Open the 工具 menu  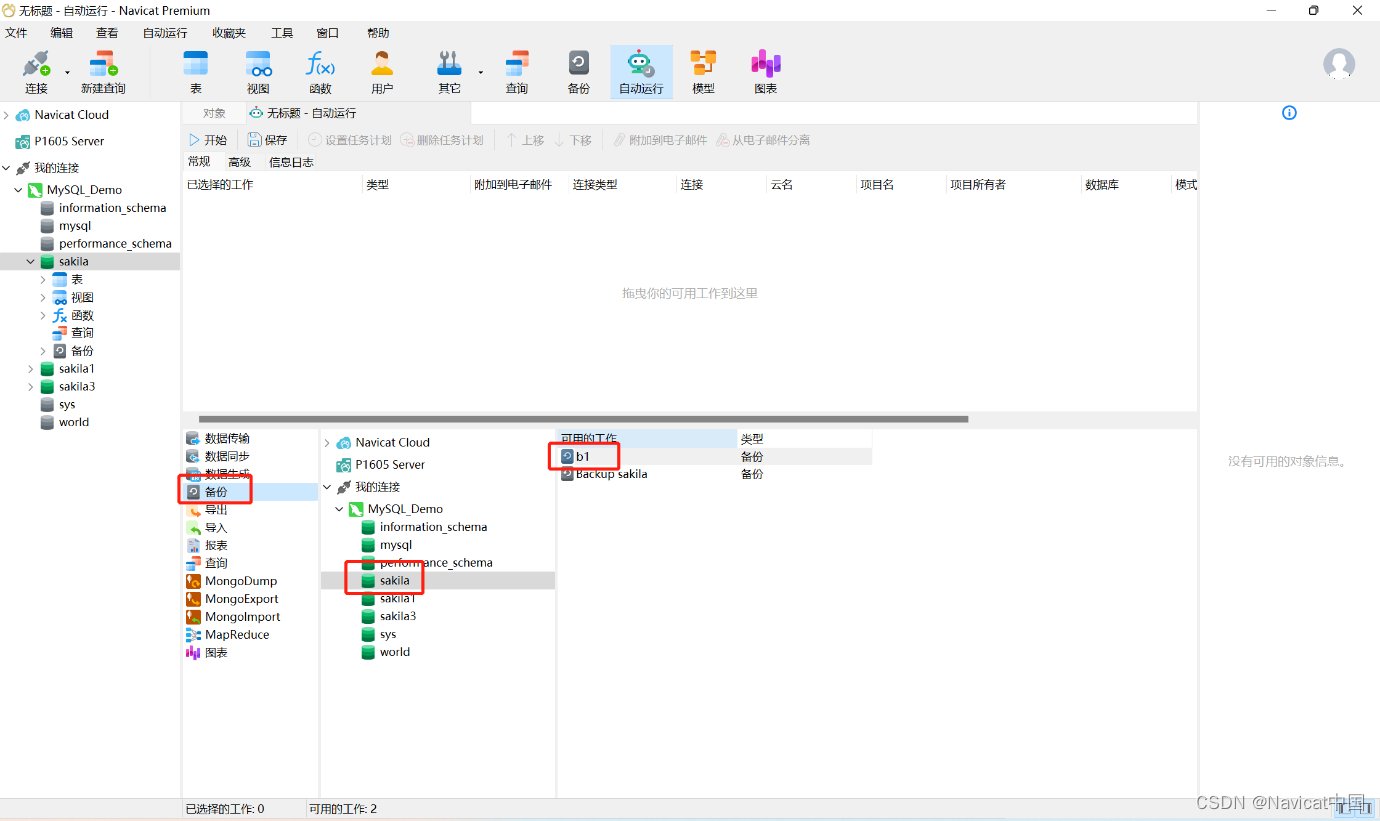(282, 33)
